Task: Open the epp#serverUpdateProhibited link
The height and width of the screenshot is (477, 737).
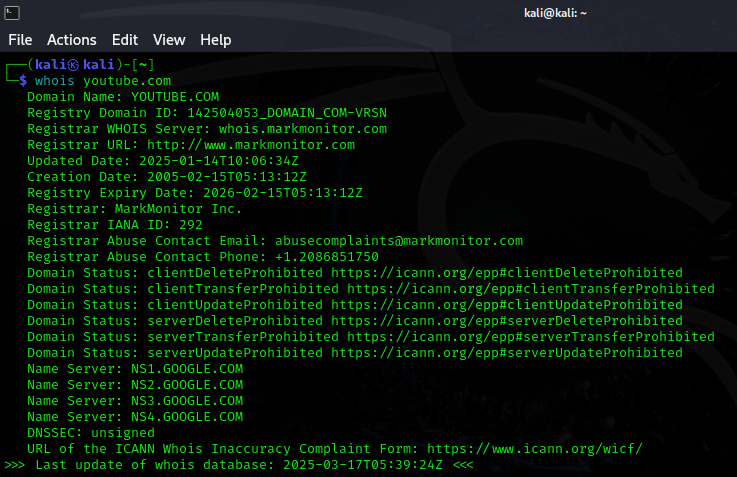Action: pyautogui.click(x=507, y=352)
